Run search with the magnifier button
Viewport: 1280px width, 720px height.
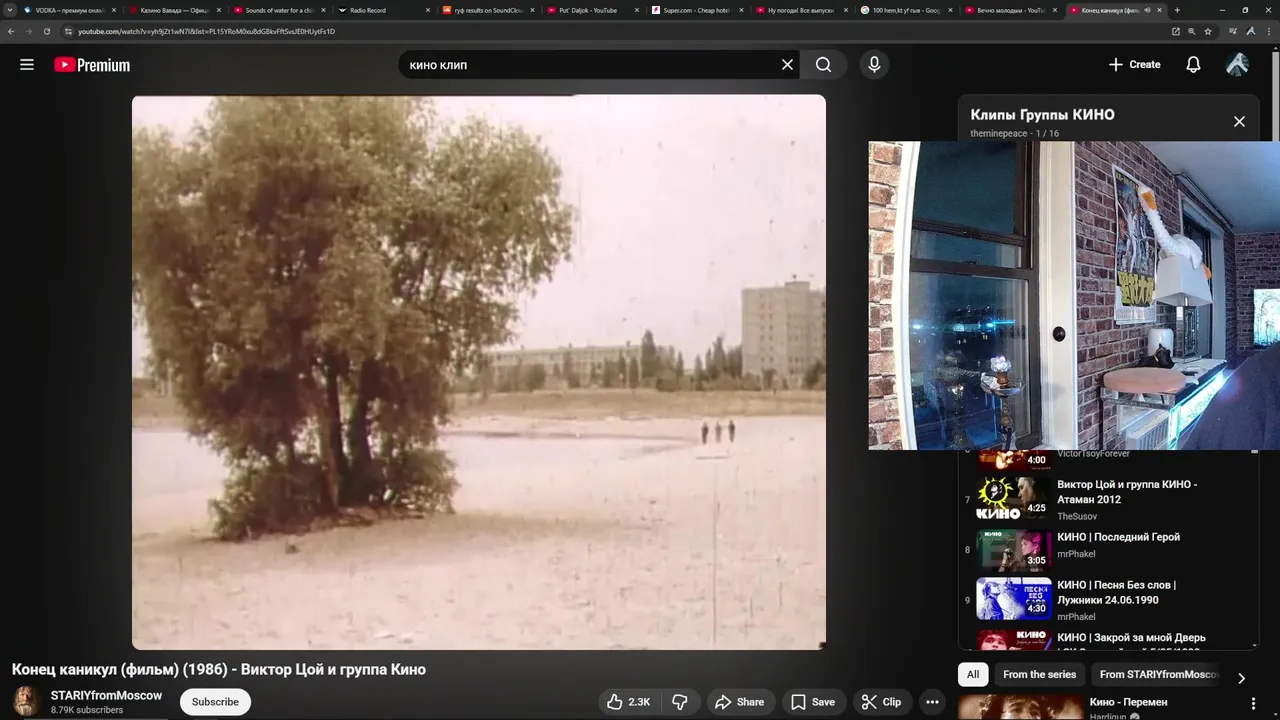coord(823,65)
